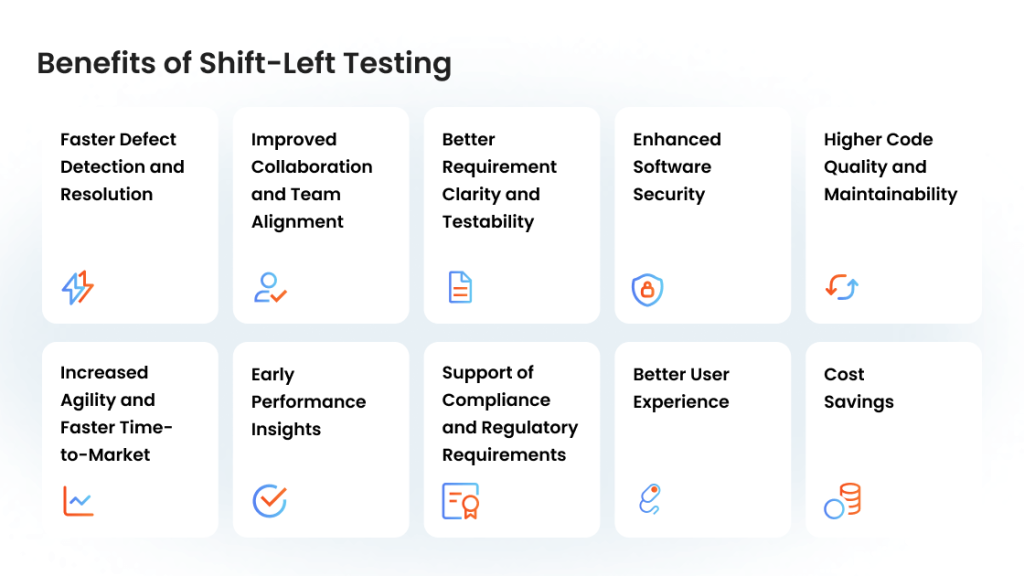Click the Better Requirement Clarity and Testability title
This screenshot has height=576, width=1024.
(499, 180)
